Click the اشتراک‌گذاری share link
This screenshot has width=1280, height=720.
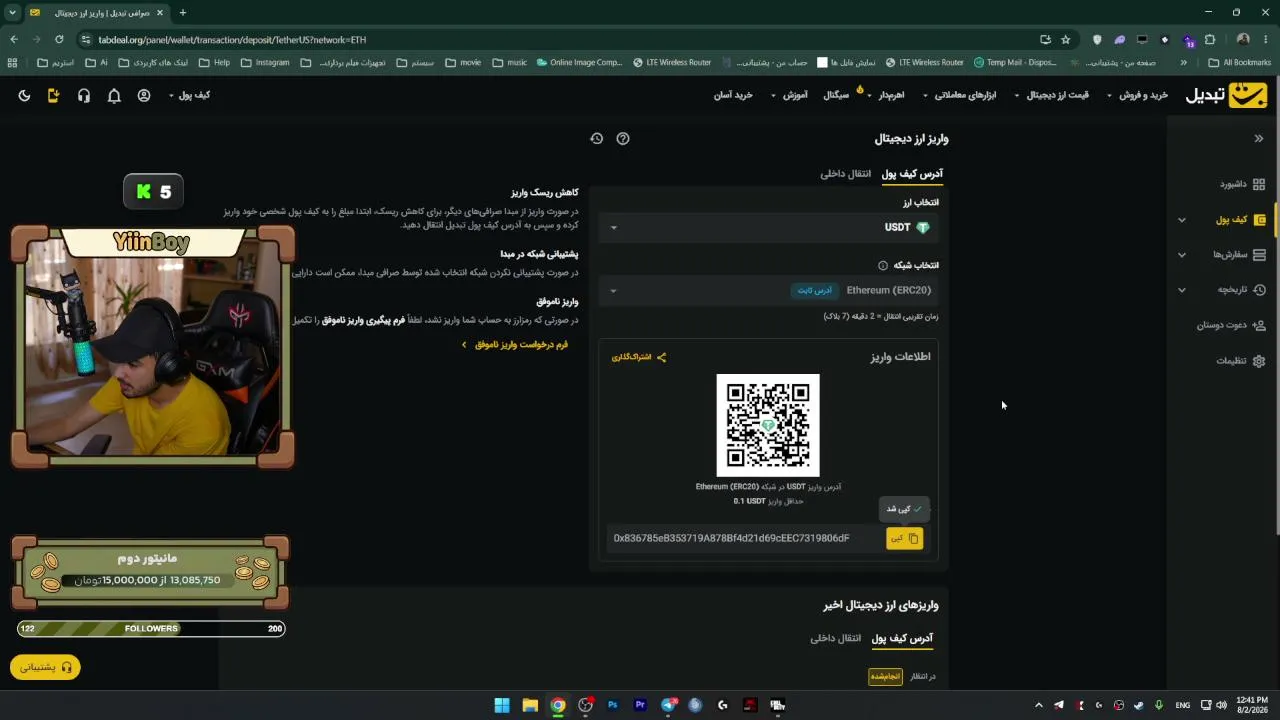(x=639, y=357)
